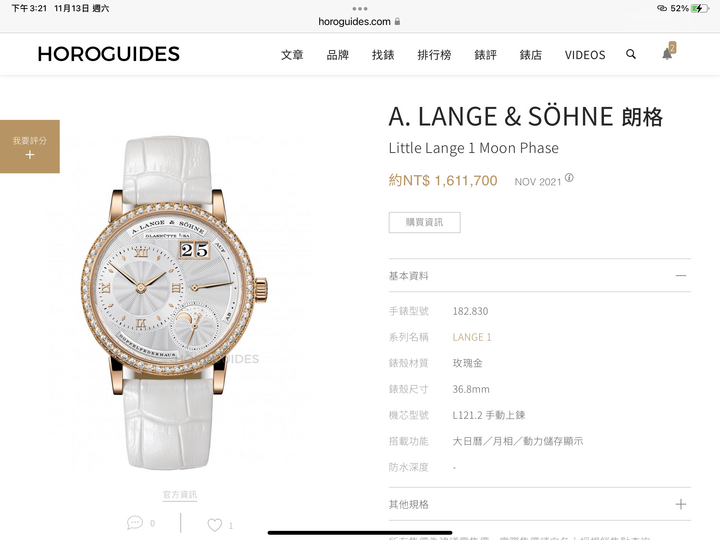Screen dimensions: 720x540
Task: Tap the battery status icon
Action: 698,8
